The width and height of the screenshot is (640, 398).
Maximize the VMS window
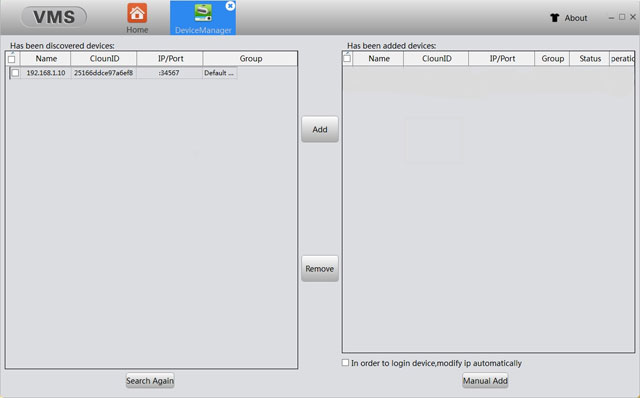[622, 17]
